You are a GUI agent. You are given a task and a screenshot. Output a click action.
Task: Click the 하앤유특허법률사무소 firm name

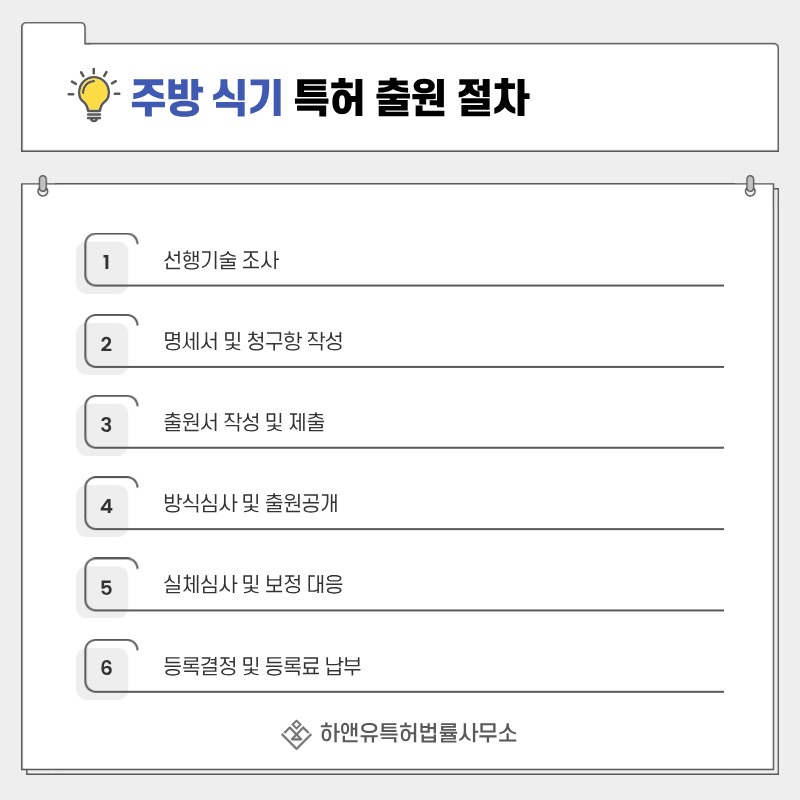[x=418, y=734]
